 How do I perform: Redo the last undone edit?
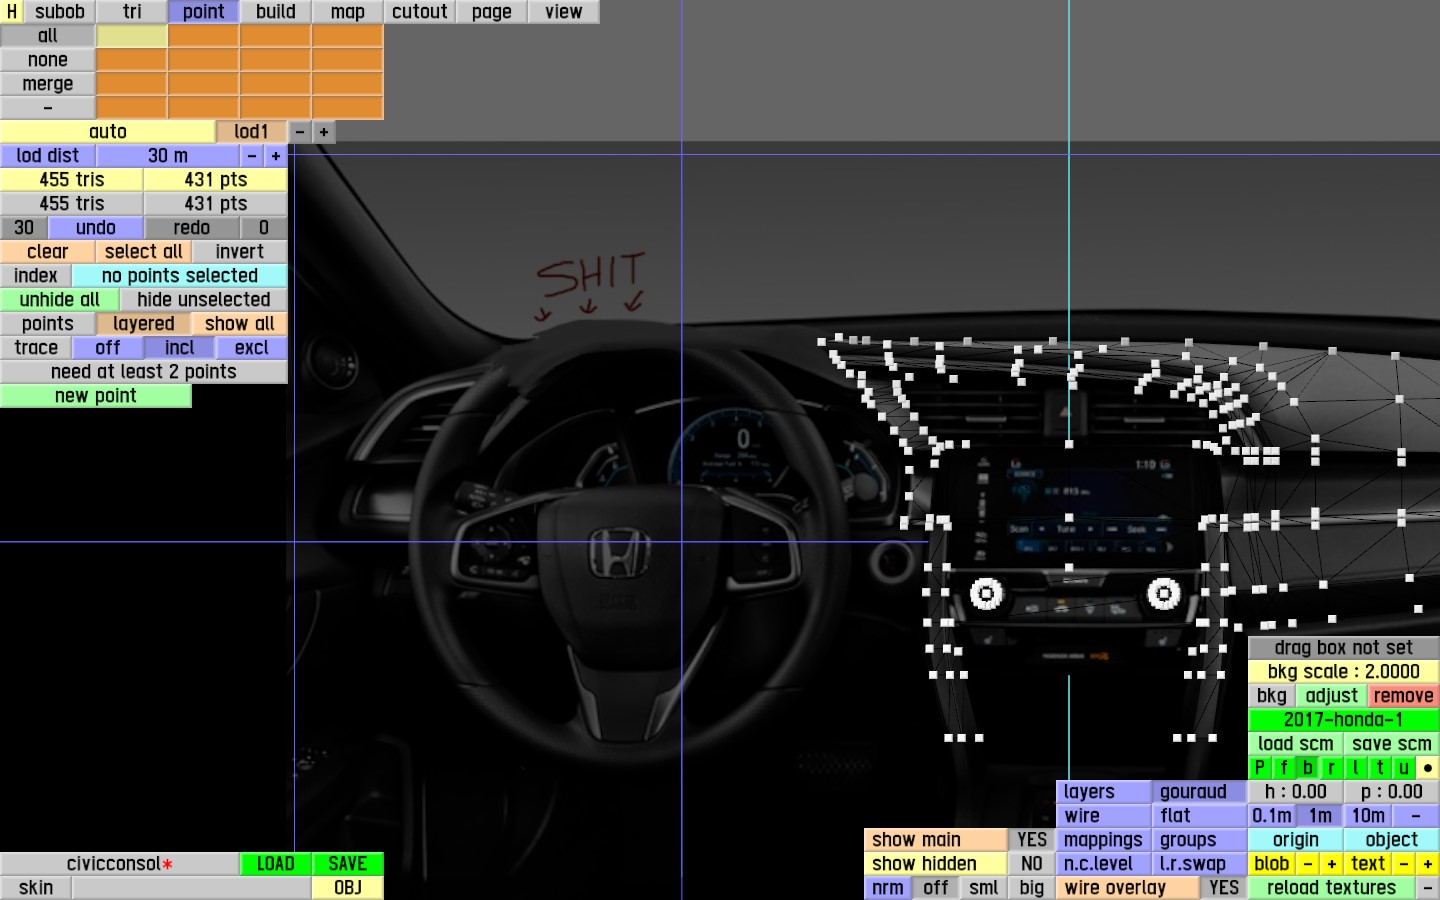click(x=192, y=228)
